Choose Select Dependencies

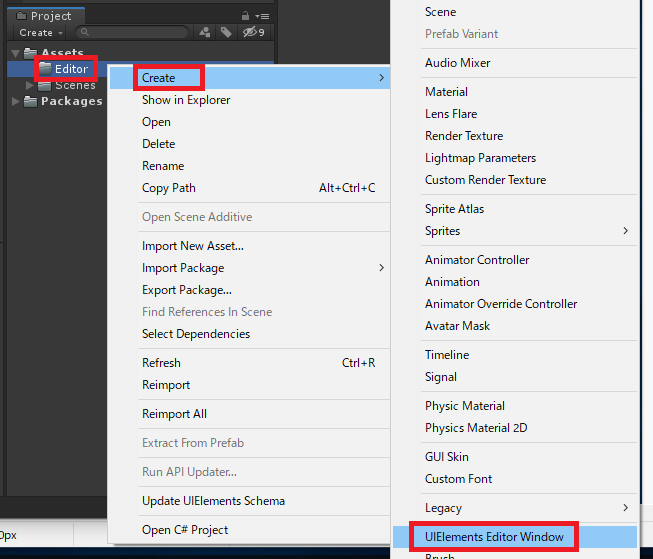(250, 334)
